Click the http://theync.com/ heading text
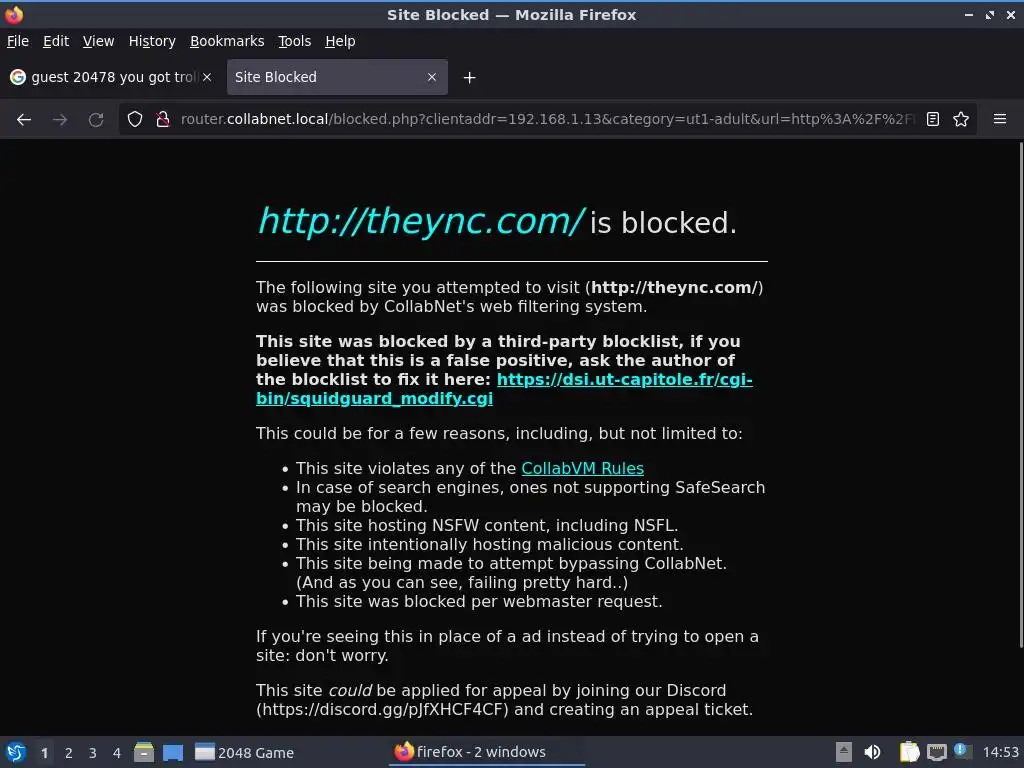 tap(421, 221)
